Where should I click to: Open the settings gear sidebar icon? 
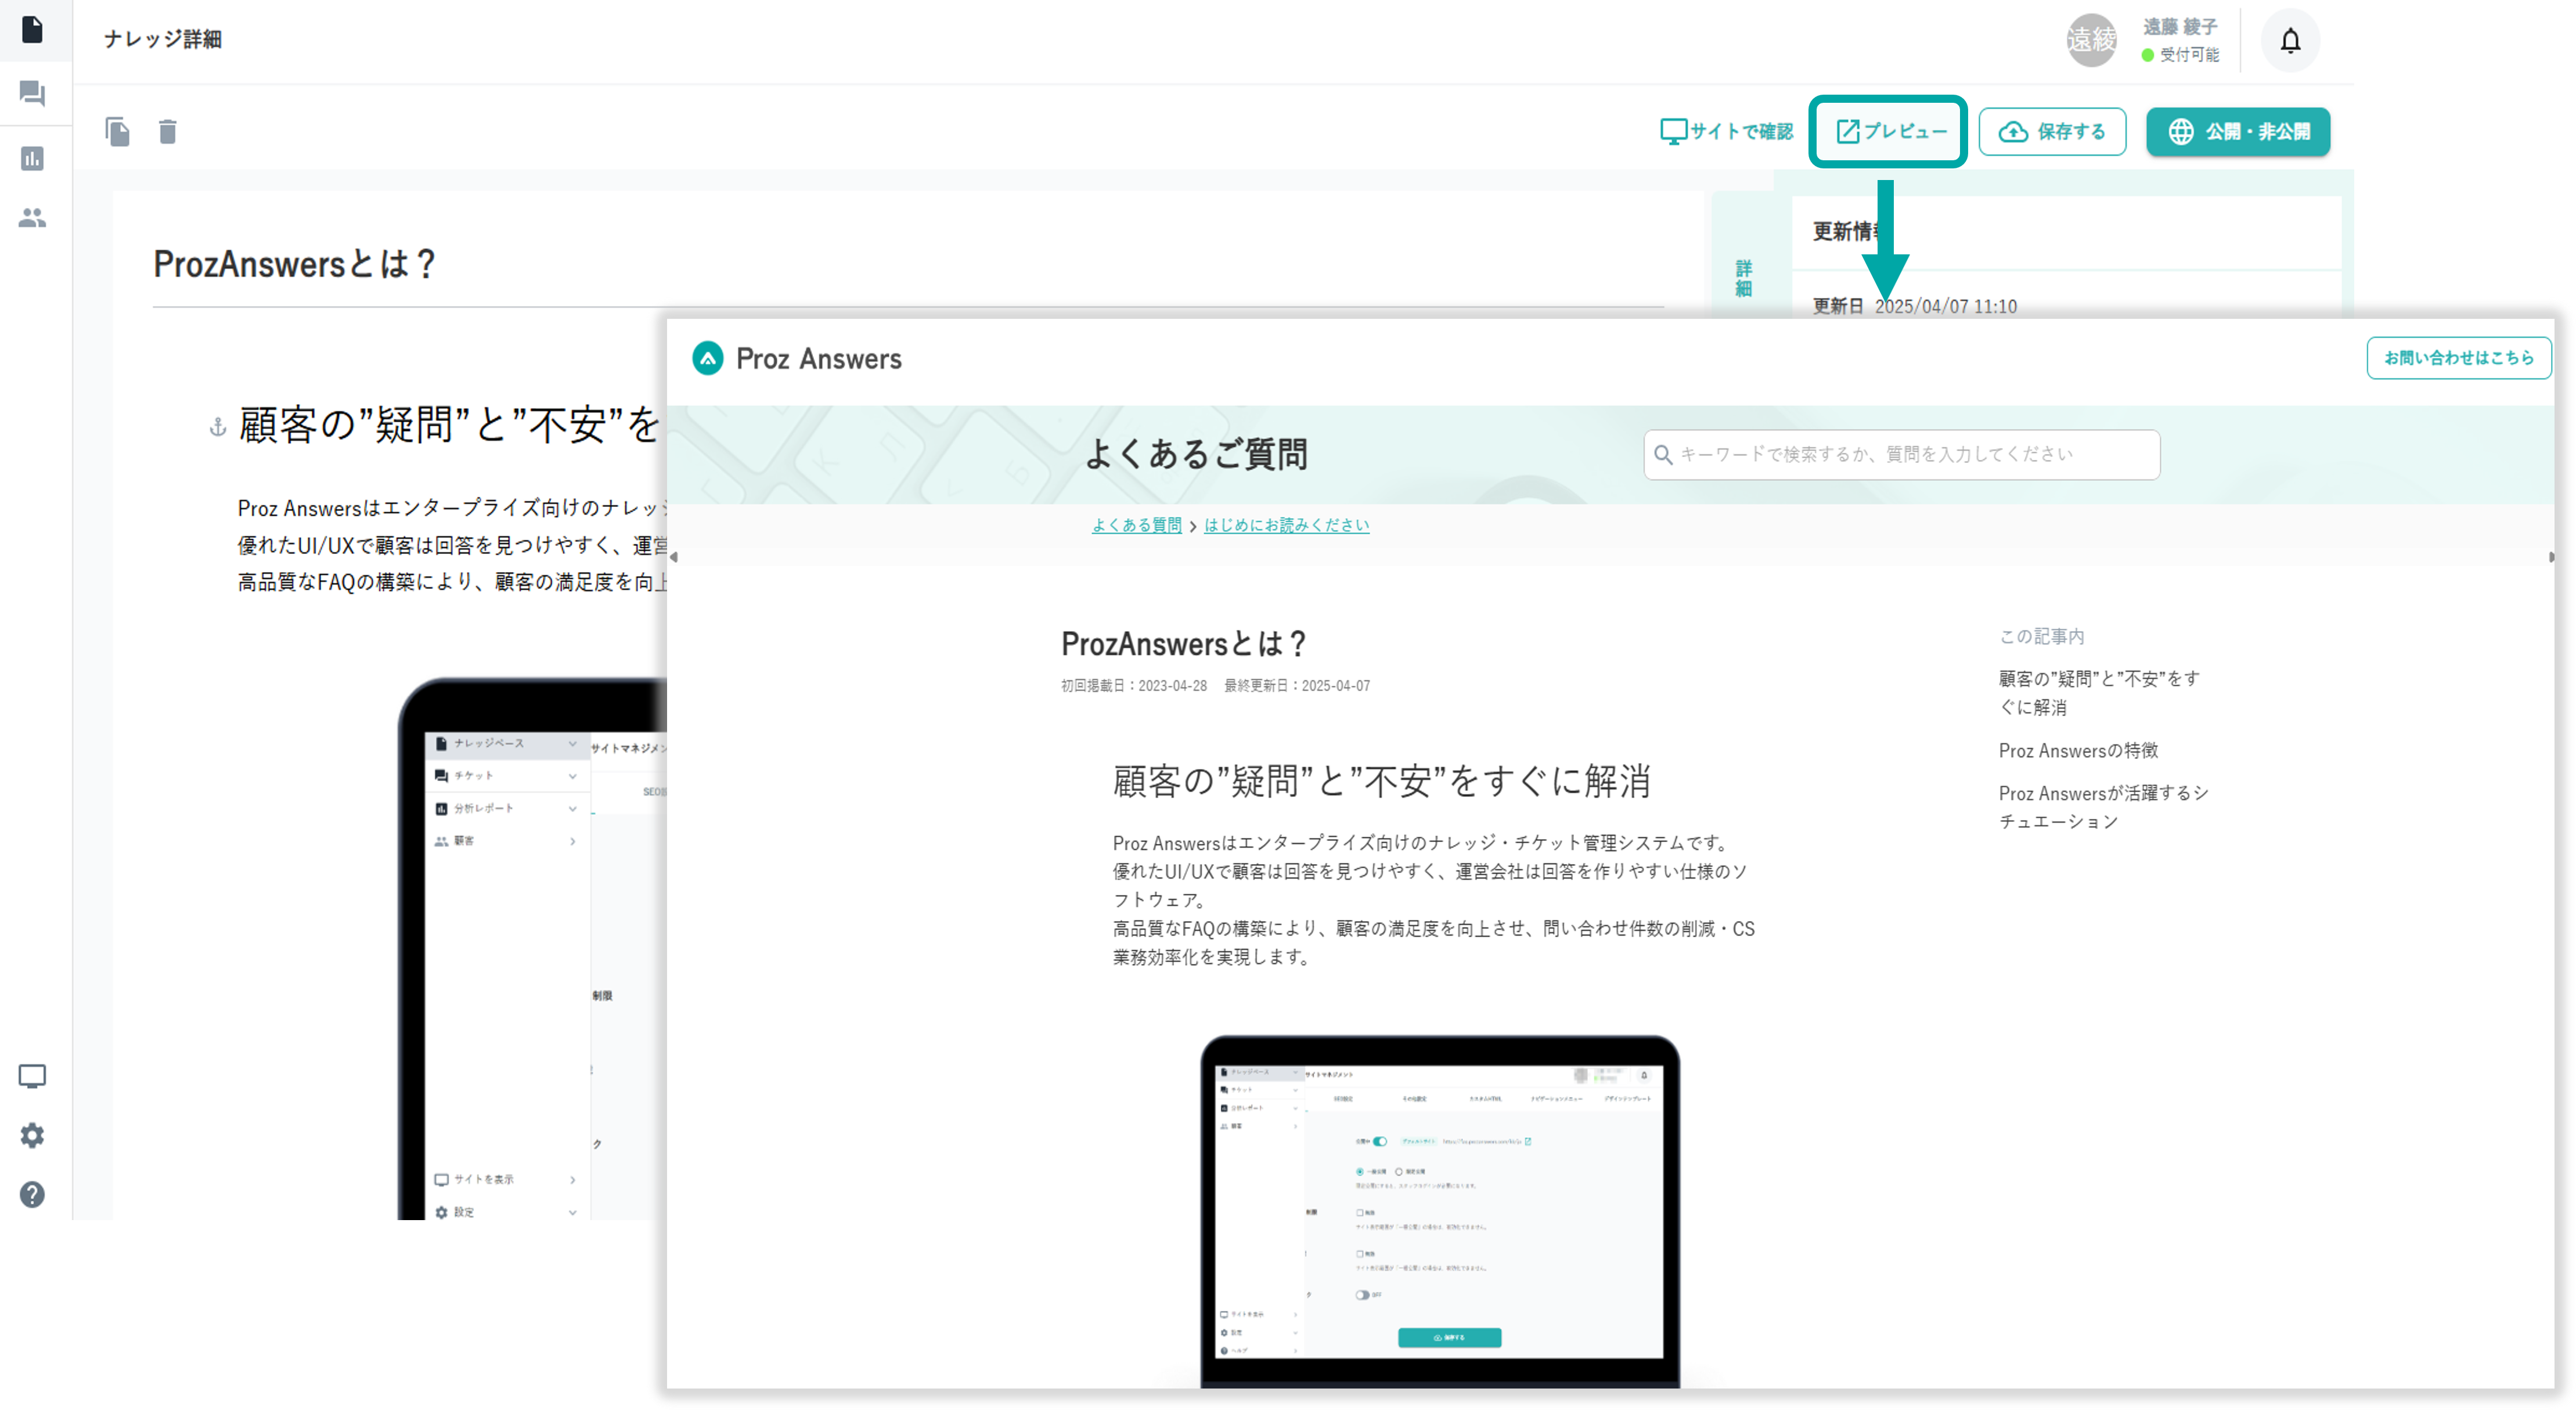[32, 1135]
